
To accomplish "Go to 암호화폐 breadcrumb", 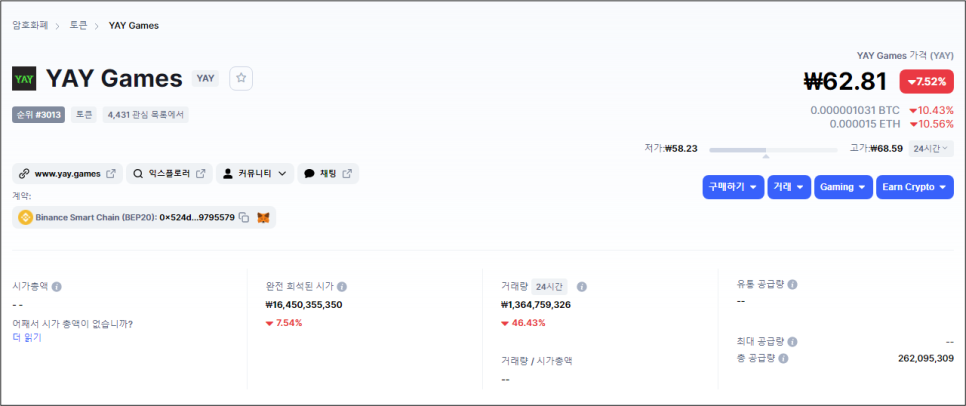I will pyautogui.click(x=32, y=25).
